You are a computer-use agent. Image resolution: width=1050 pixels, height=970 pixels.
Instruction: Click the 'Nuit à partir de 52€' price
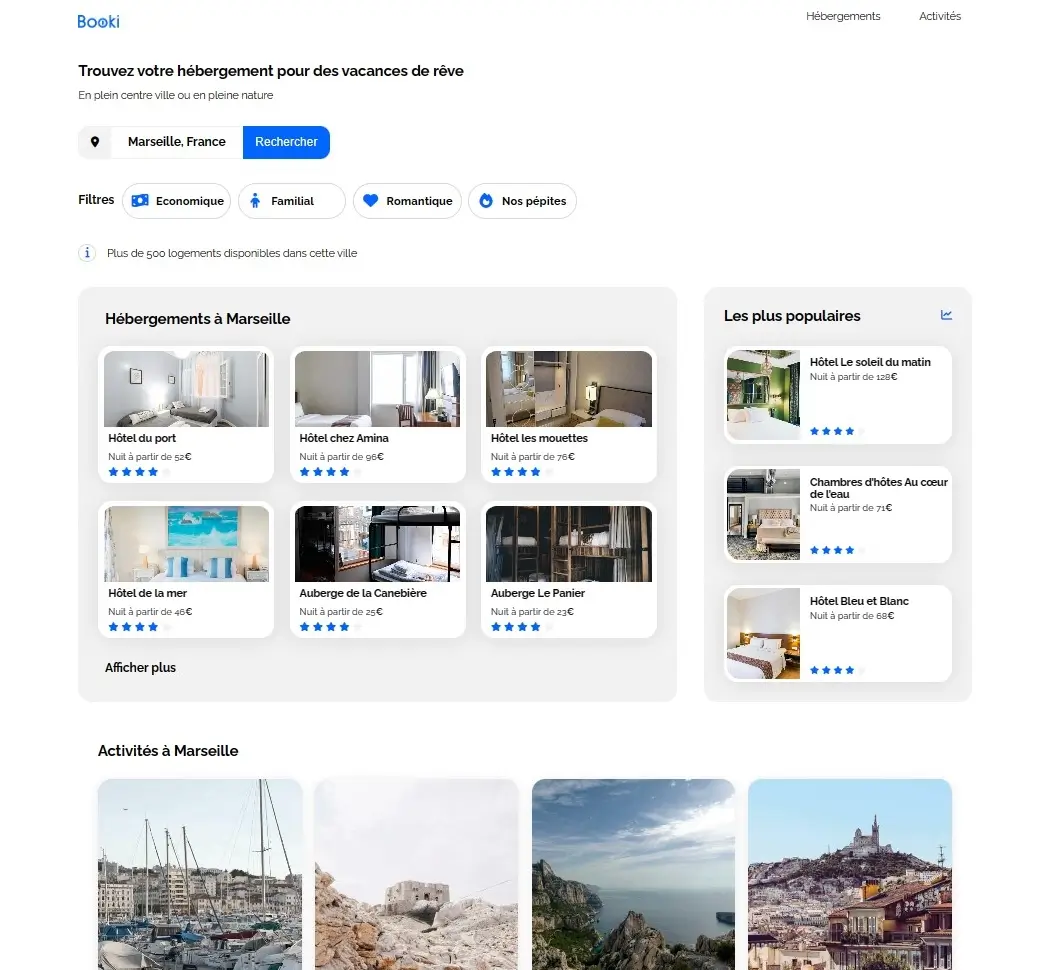pyautogui.click(x=150, y=457)
